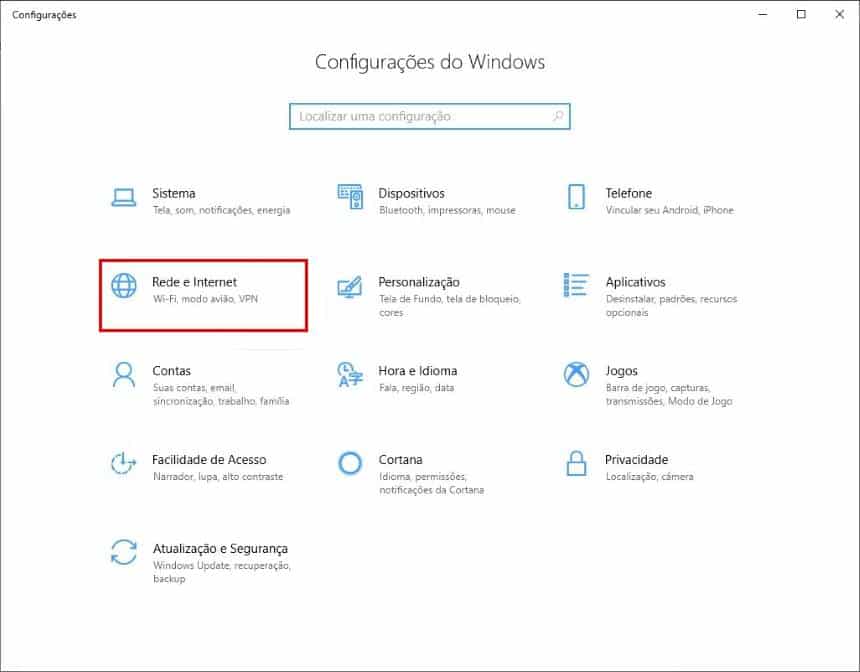Viewport: 860px width, 672px height.
Task: Open Rede e Internet title
Action: (x=194, y=282)
